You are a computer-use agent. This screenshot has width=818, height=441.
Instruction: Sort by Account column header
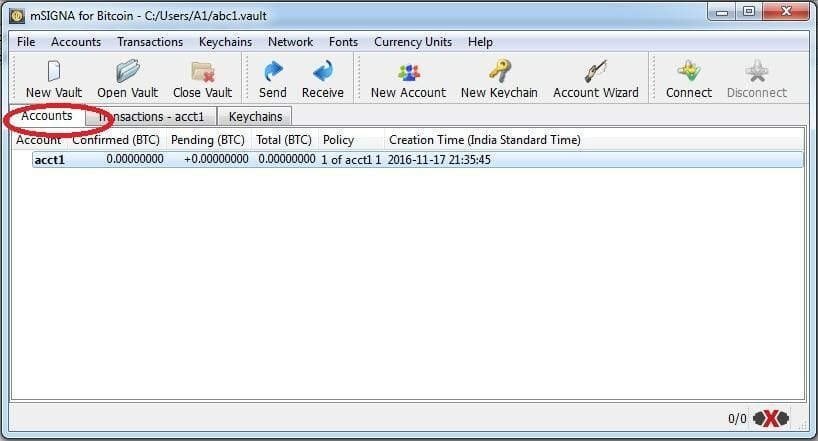[39, 140]
